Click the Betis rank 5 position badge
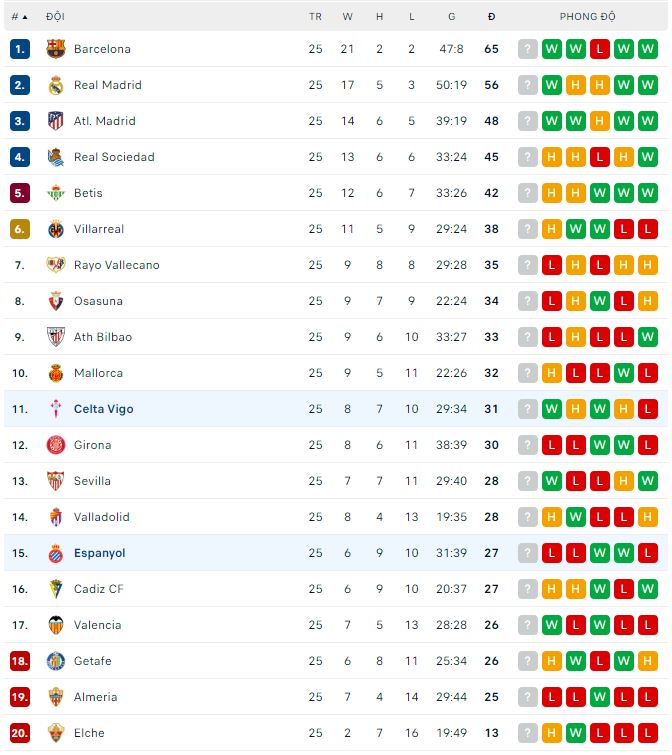Screen dimensions: 672x755 tap(20, 193)
